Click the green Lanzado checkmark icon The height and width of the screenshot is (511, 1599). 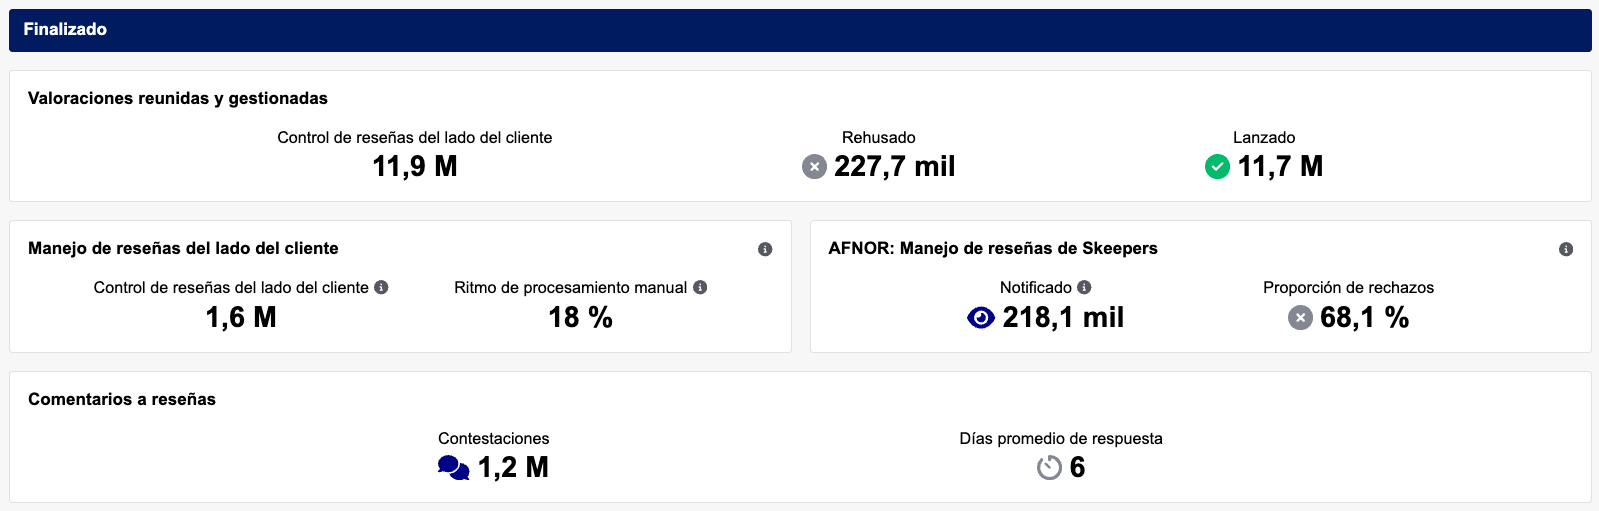pyautogui.click(x=1217, y=167)
